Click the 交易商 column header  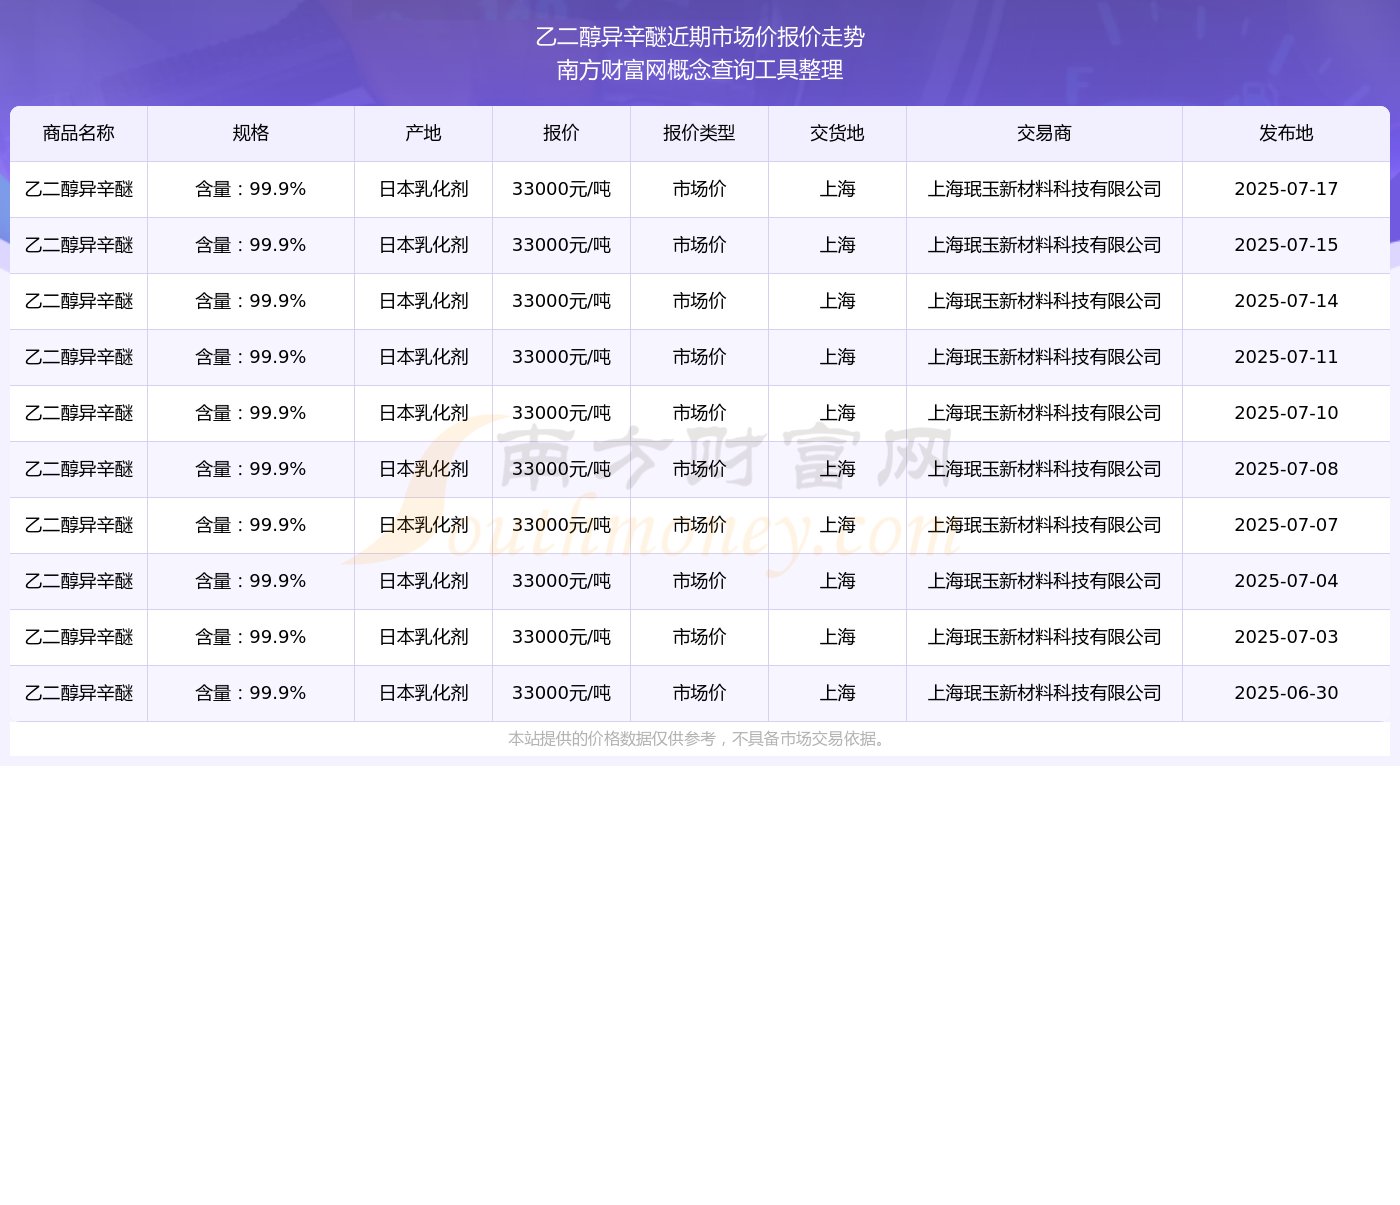[x=1044, y=133]
